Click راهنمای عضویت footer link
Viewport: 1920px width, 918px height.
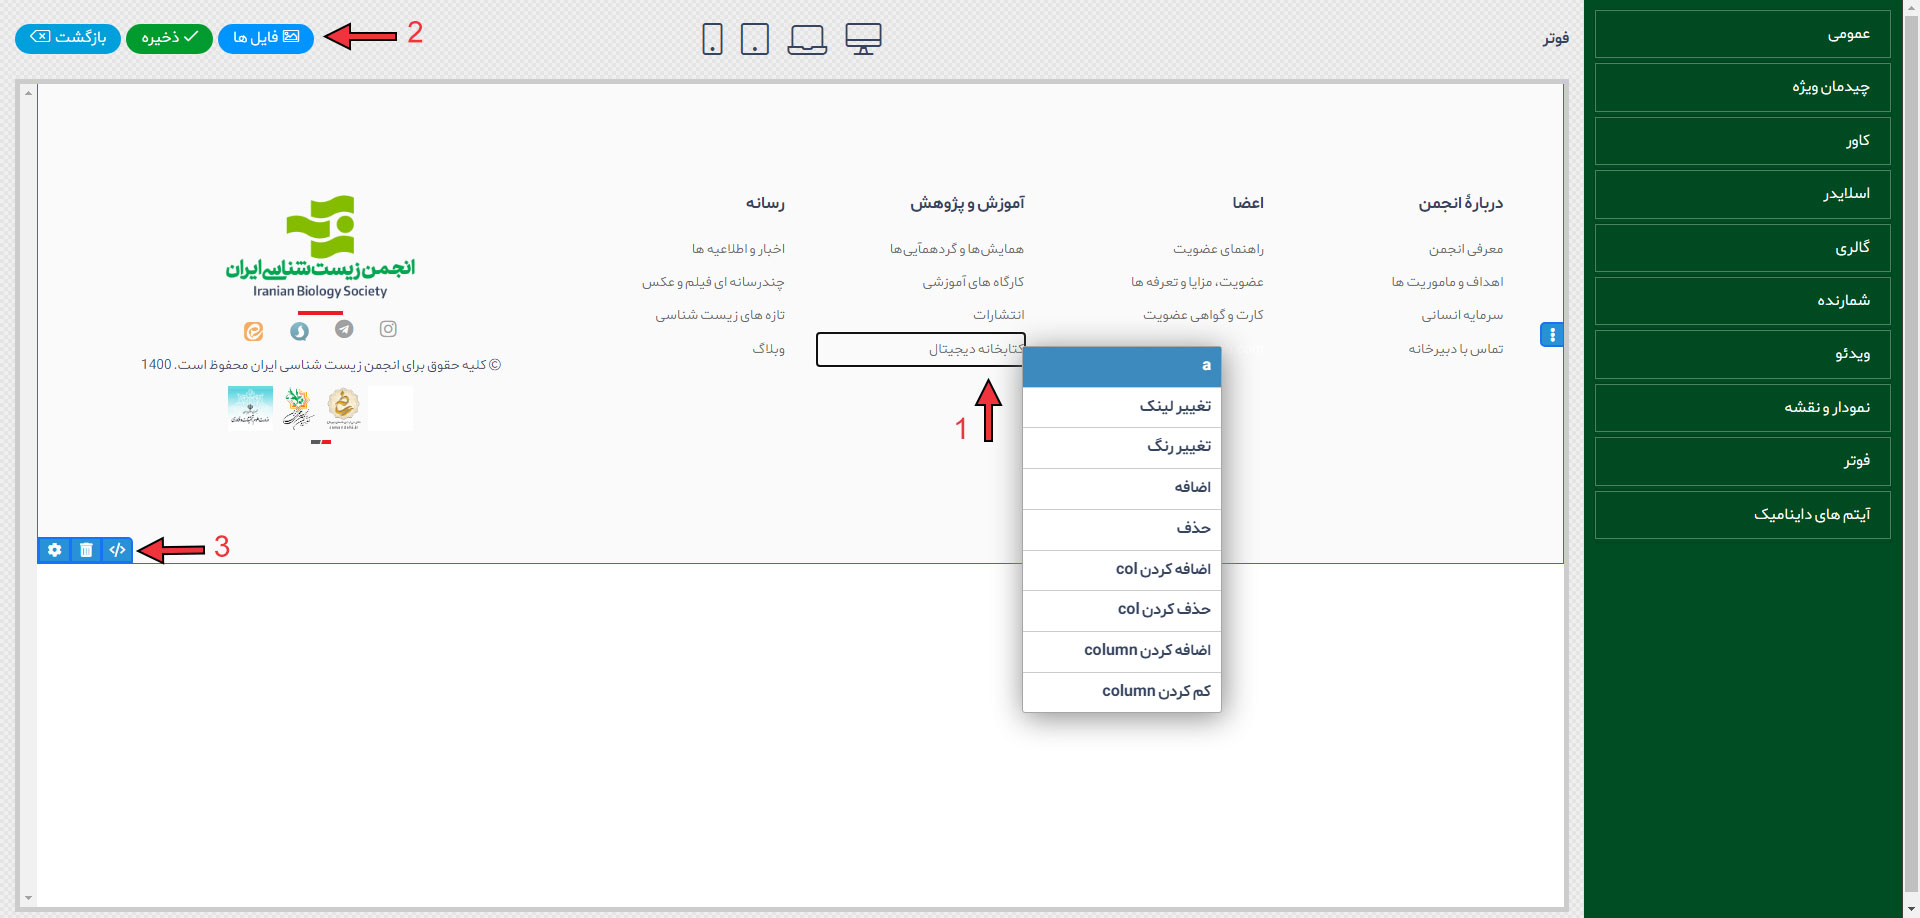[1218, 250]
